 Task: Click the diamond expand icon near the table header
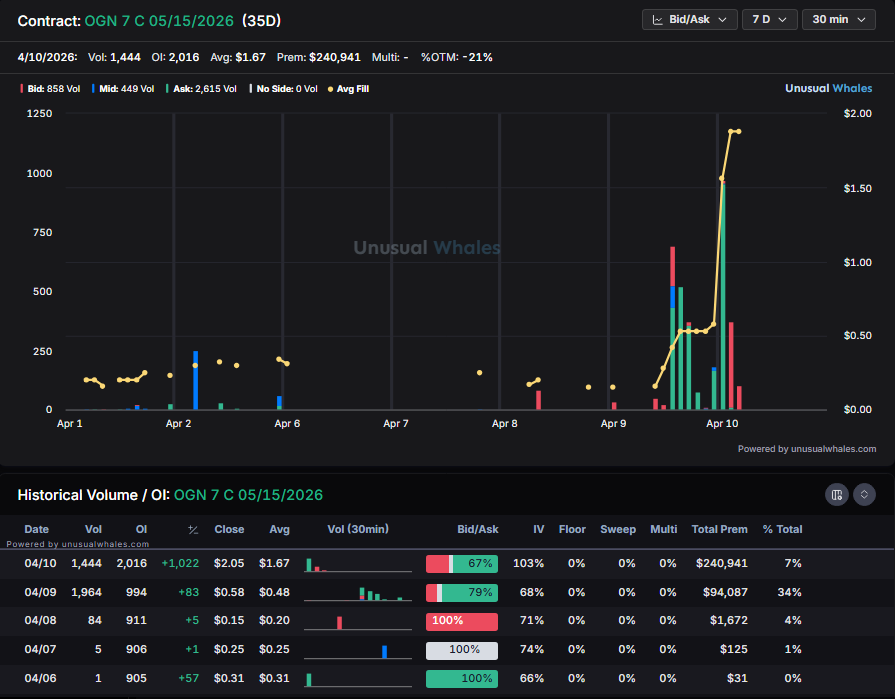(x=863, y=493)
